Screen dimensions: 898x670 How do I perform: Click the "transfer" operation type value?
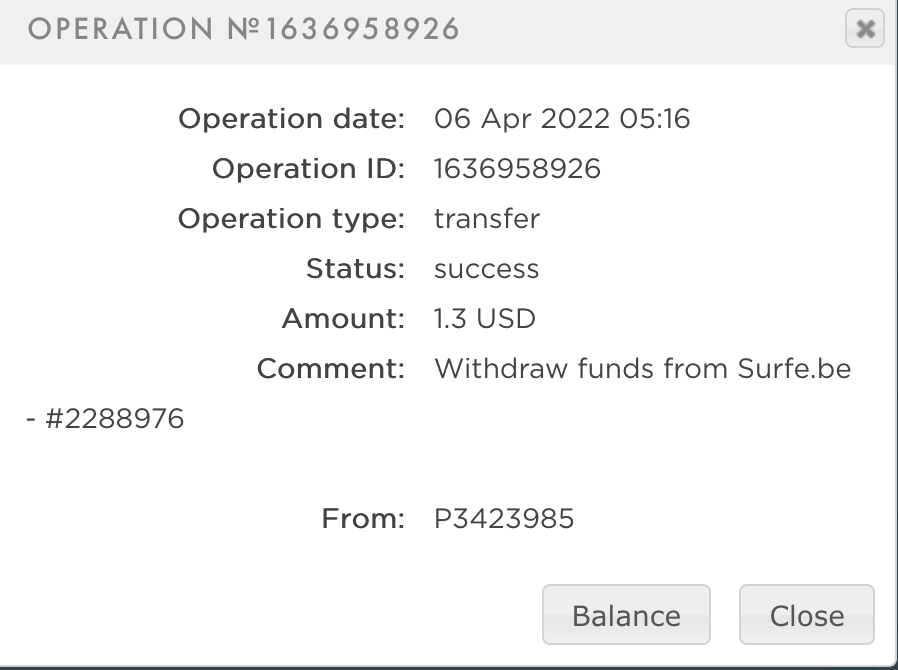pyautogui.click(x=487, y=219)
